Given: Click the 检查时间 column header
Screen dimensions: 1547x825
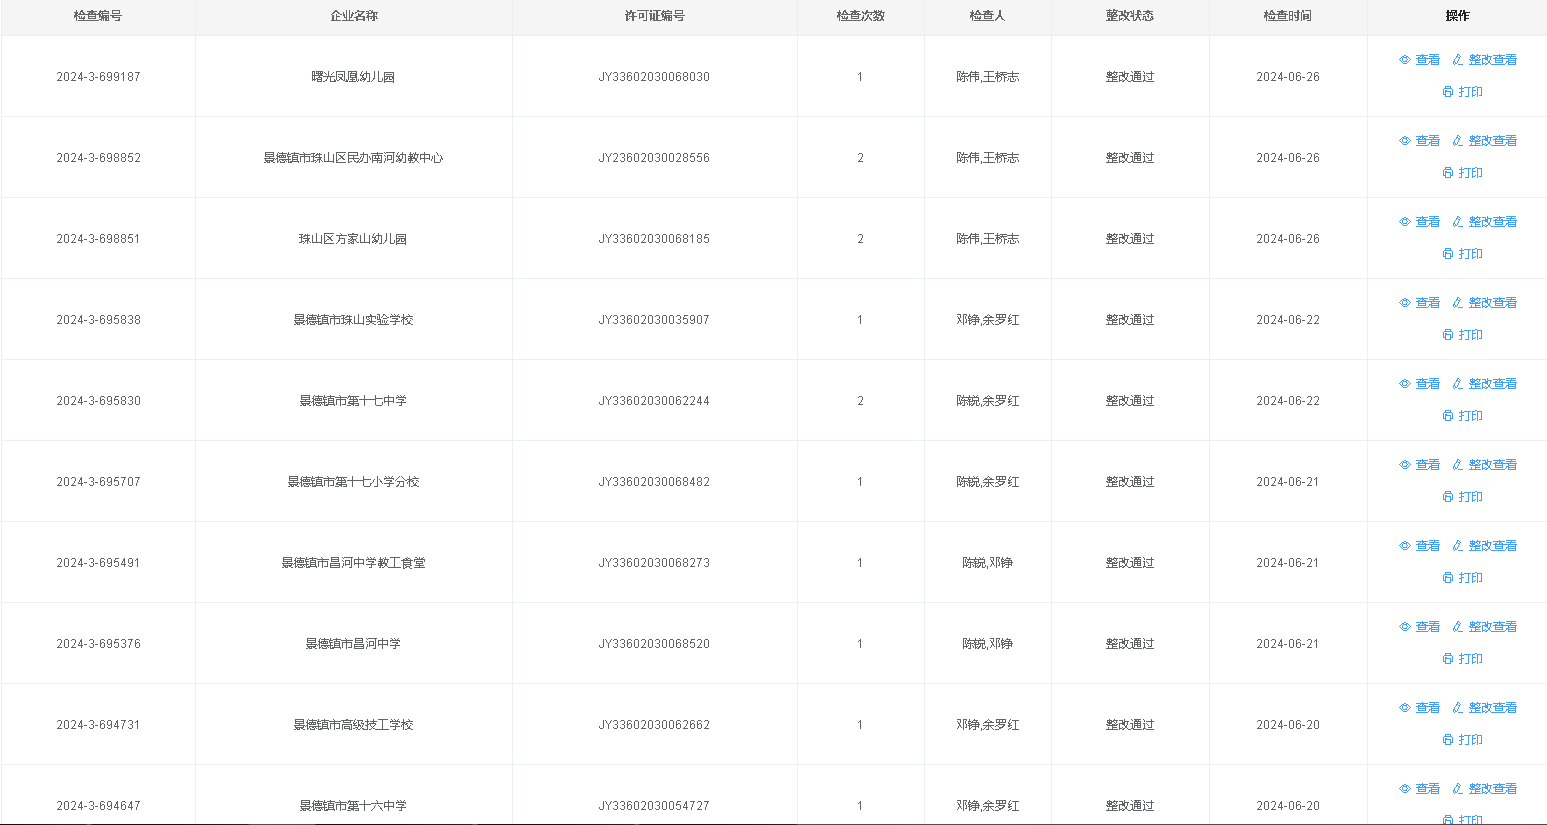Looking at the screenshot, I should (1287, 16).
